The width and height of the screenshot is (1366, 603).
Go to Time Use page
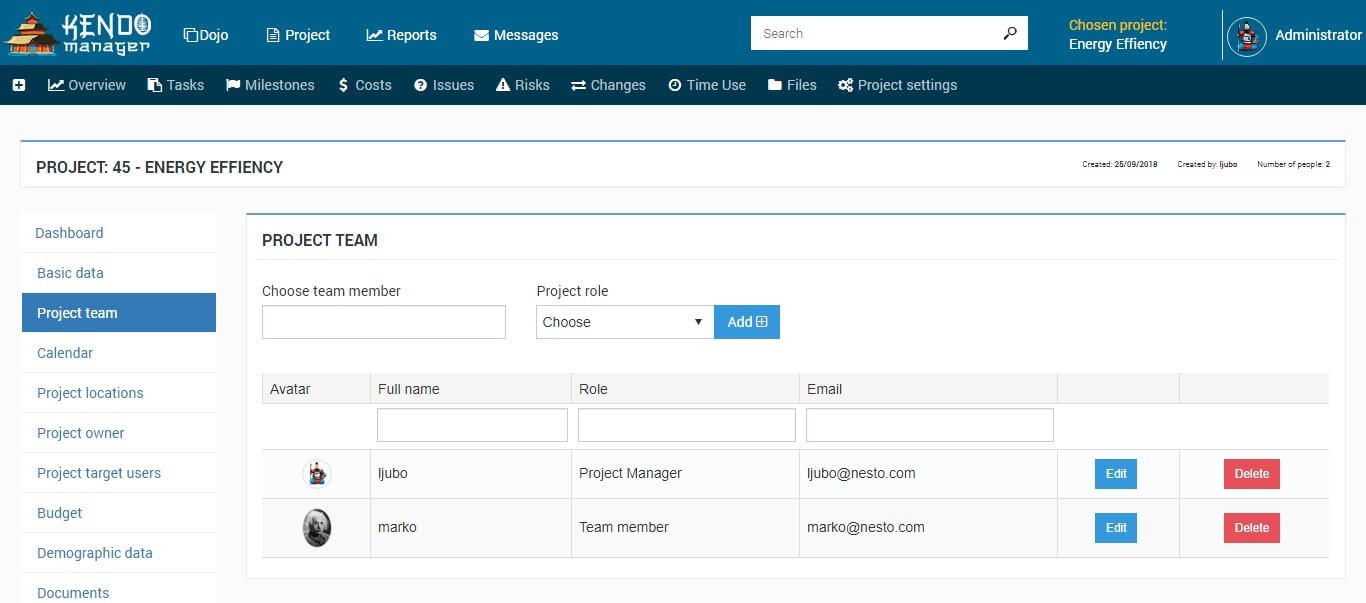707,85
